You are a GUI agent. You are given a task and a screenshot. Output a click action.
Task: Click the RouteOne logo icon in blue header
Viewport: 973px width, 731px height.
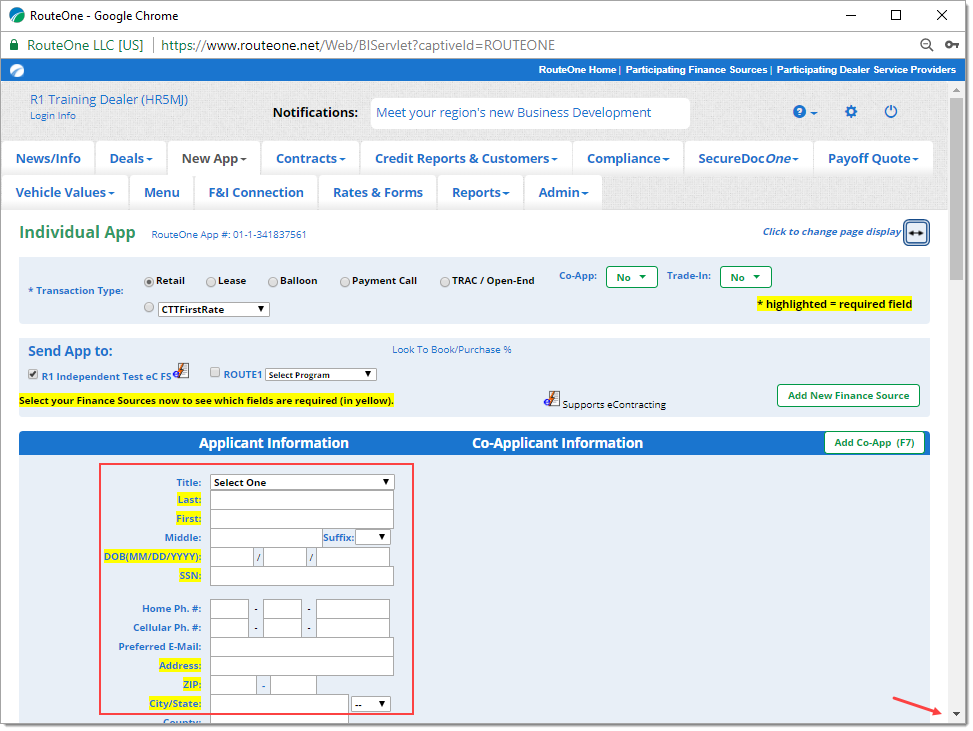click(x=17, y=71)
